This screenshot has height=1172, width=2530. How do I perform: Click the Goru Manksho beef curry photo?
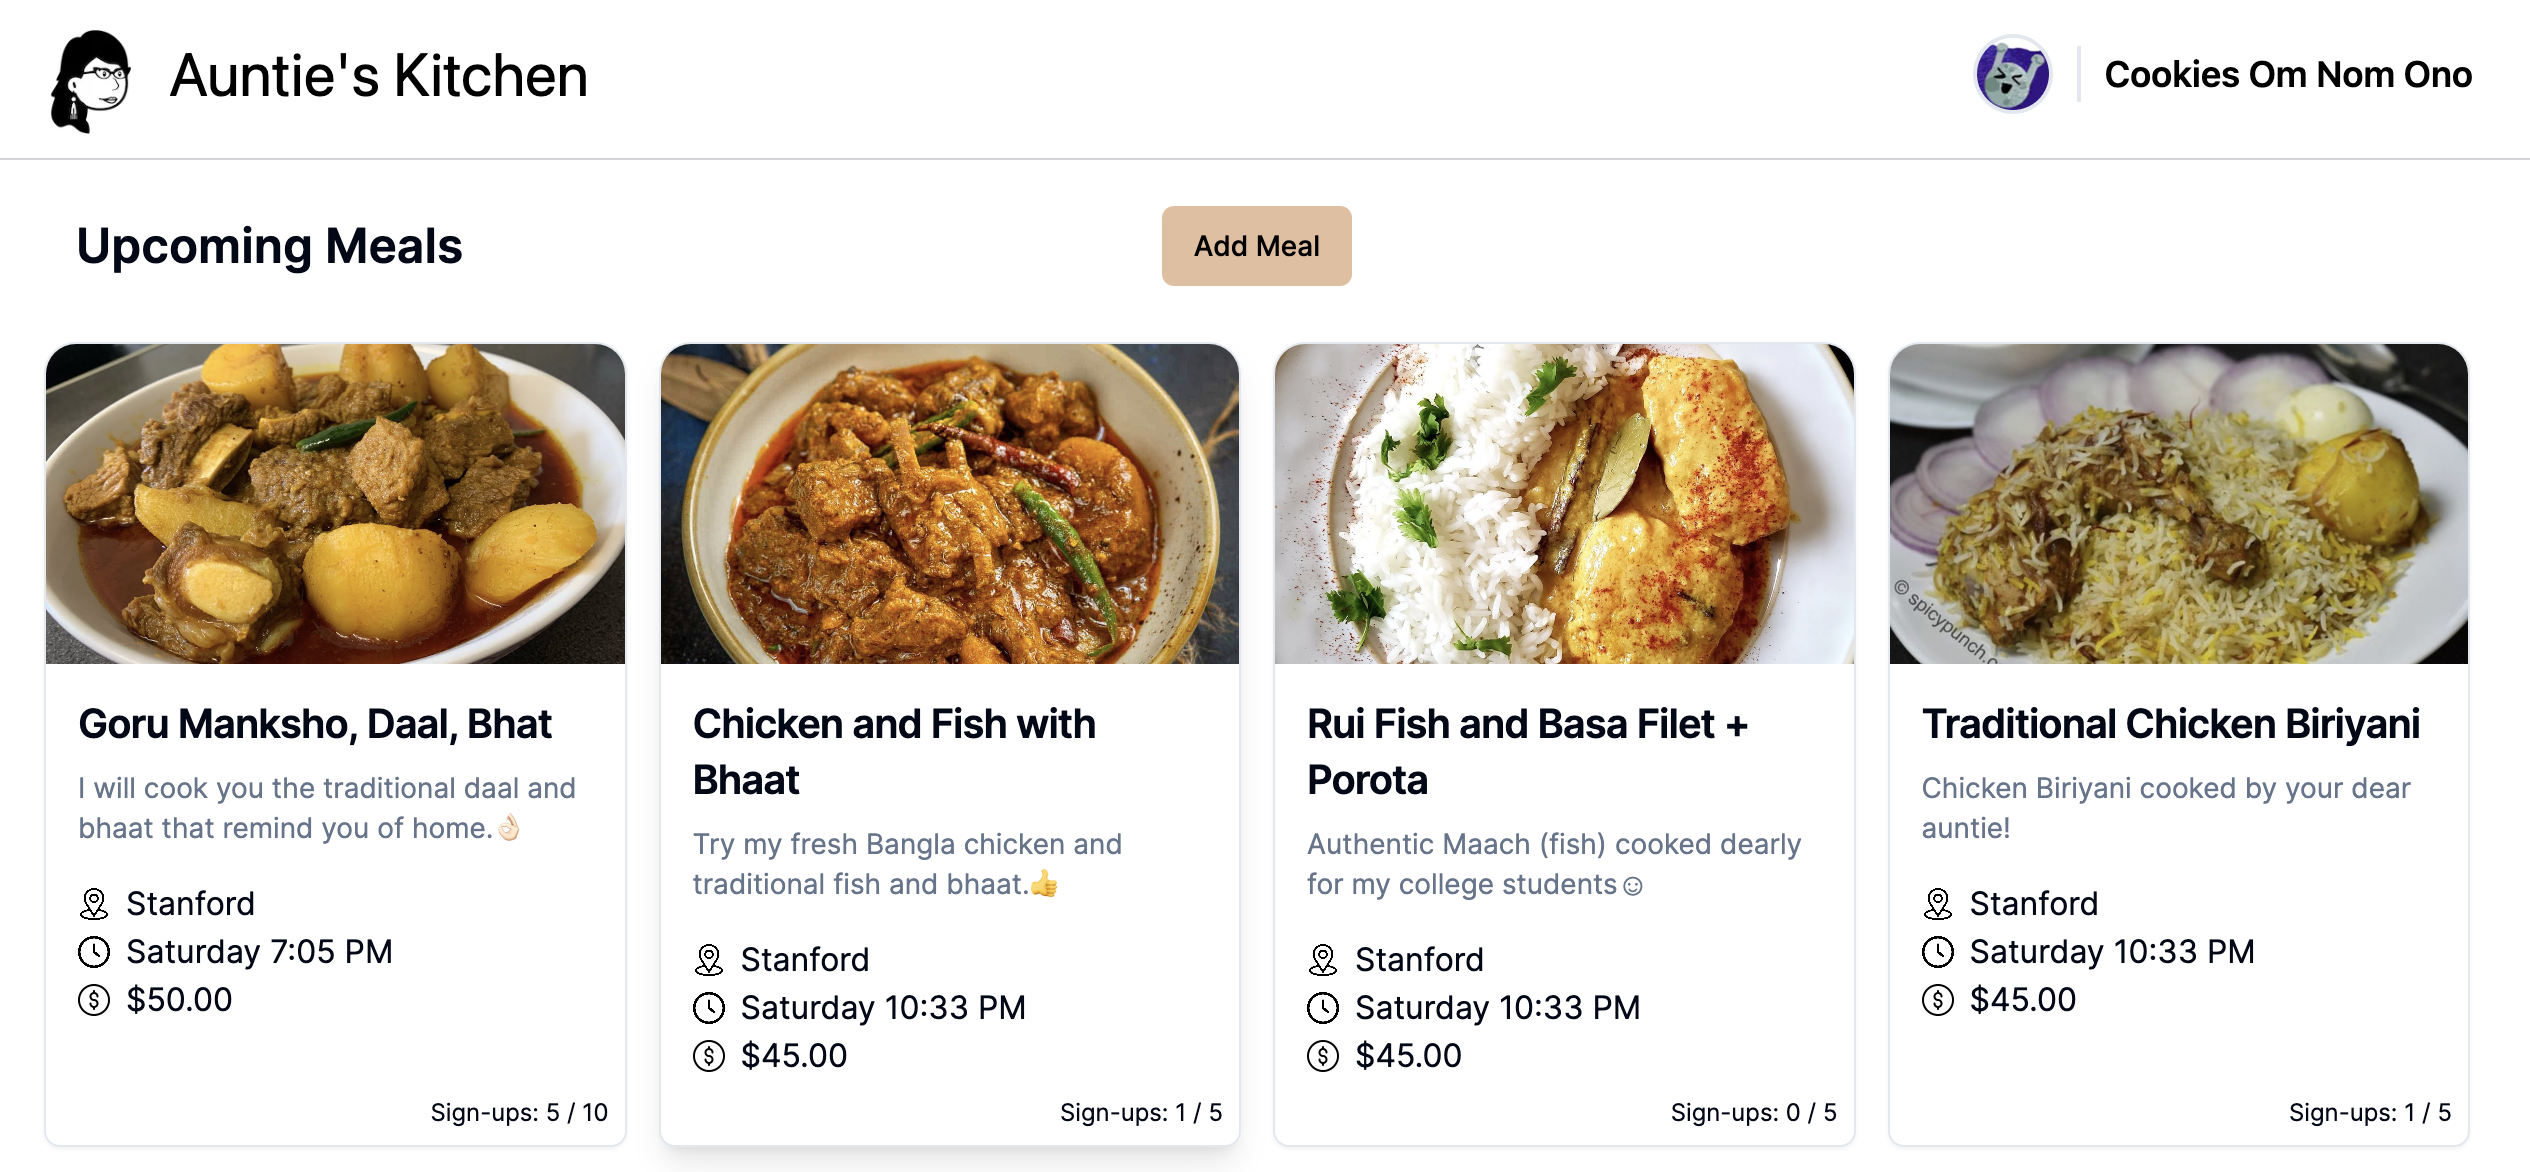pyautogui.click(x=335, y=504)
